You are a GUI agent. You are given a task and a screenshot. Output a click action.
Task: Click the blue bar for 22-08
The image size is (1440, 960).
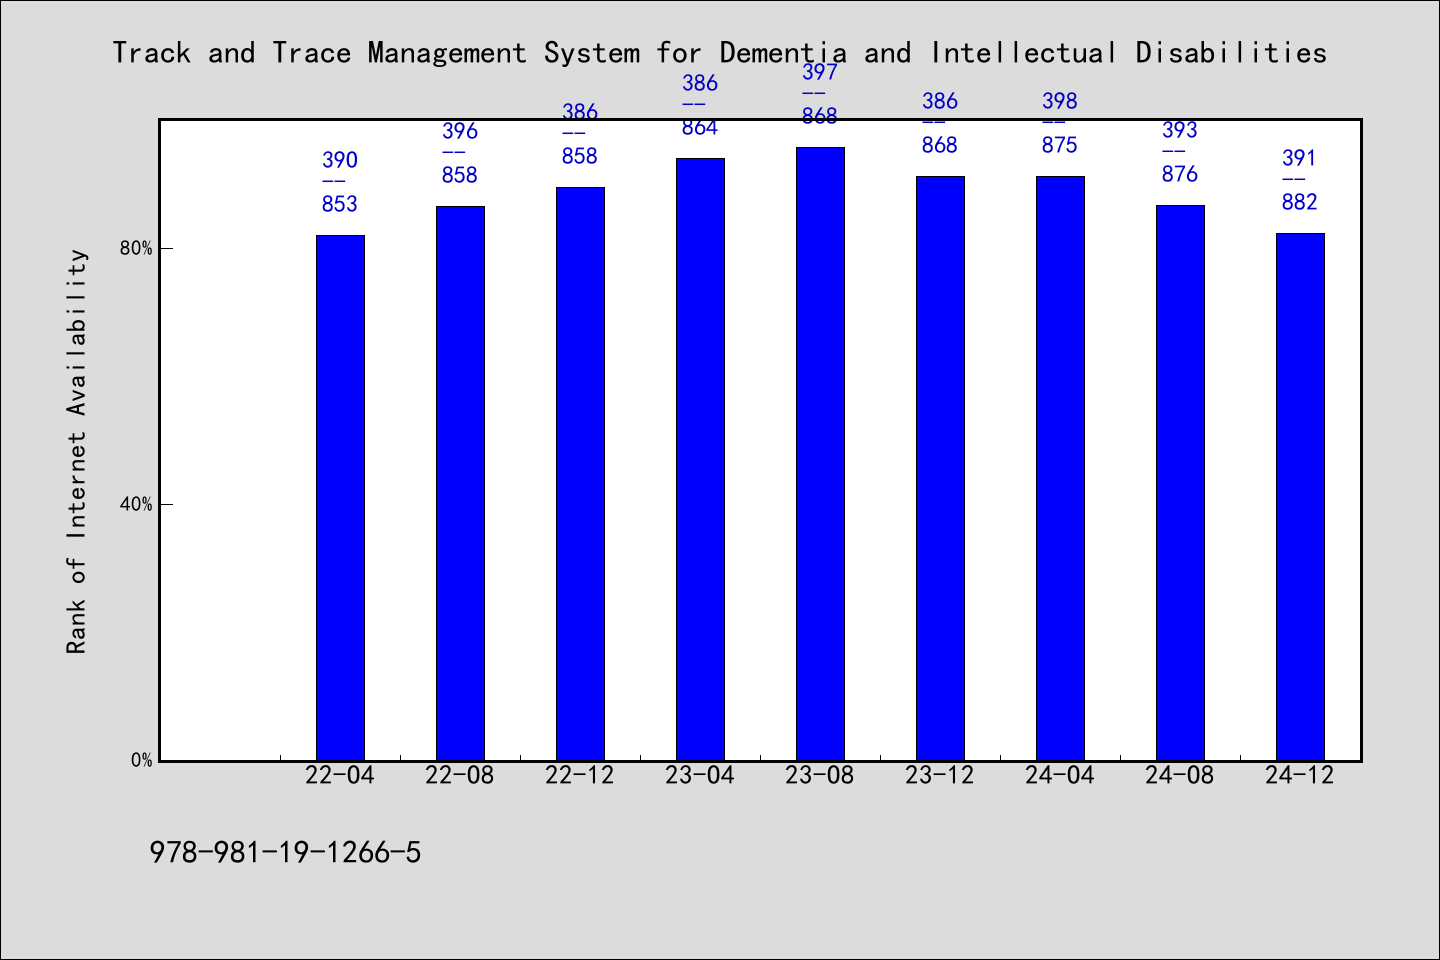pos(460,483)
